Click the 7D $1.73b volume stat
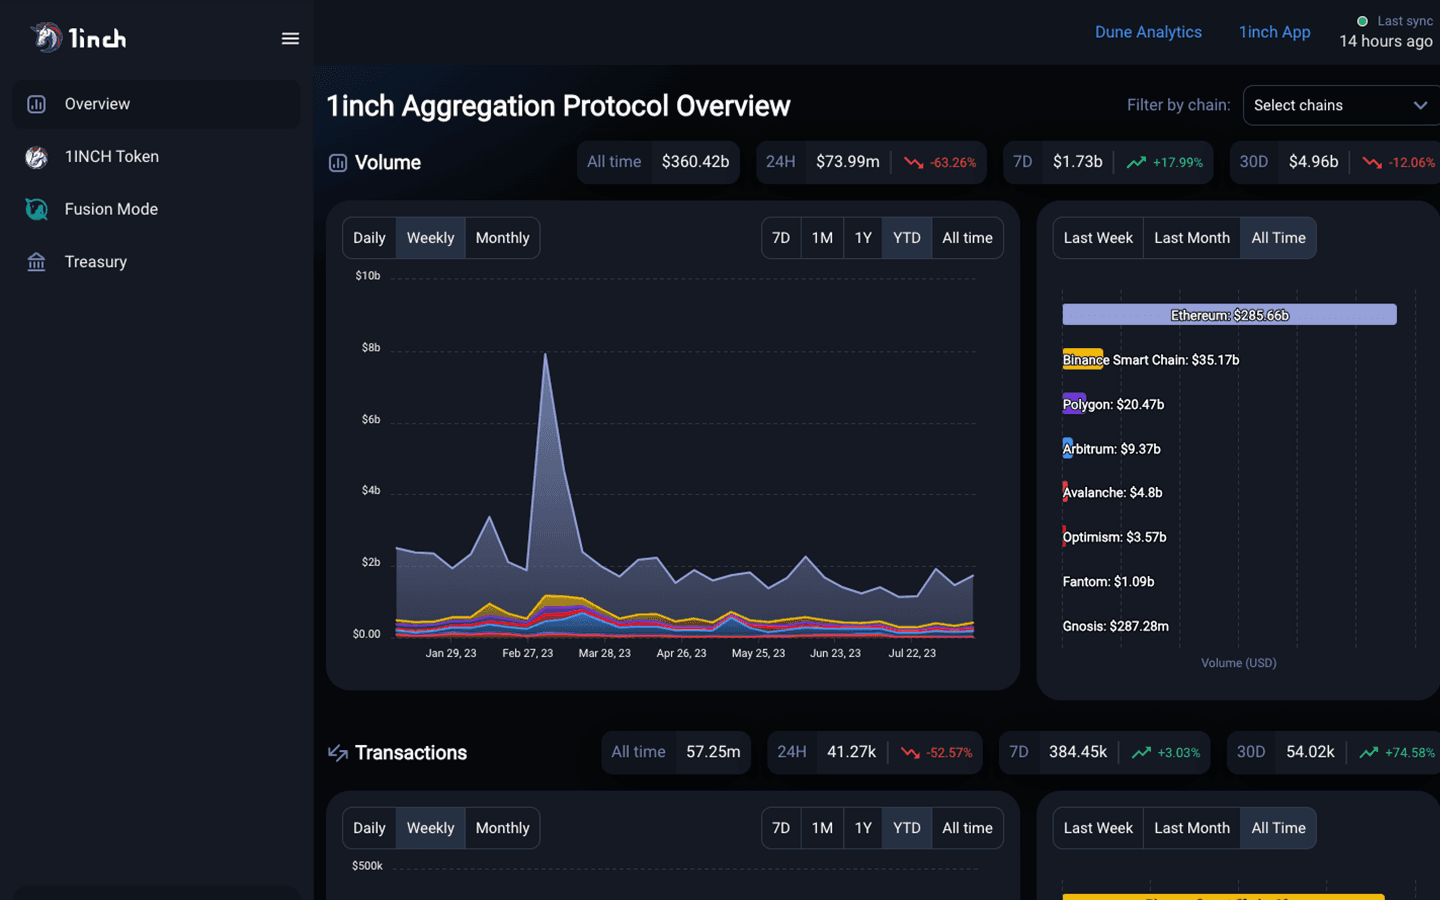This screenshot has width=1440, height=900. coord(1108,162)
